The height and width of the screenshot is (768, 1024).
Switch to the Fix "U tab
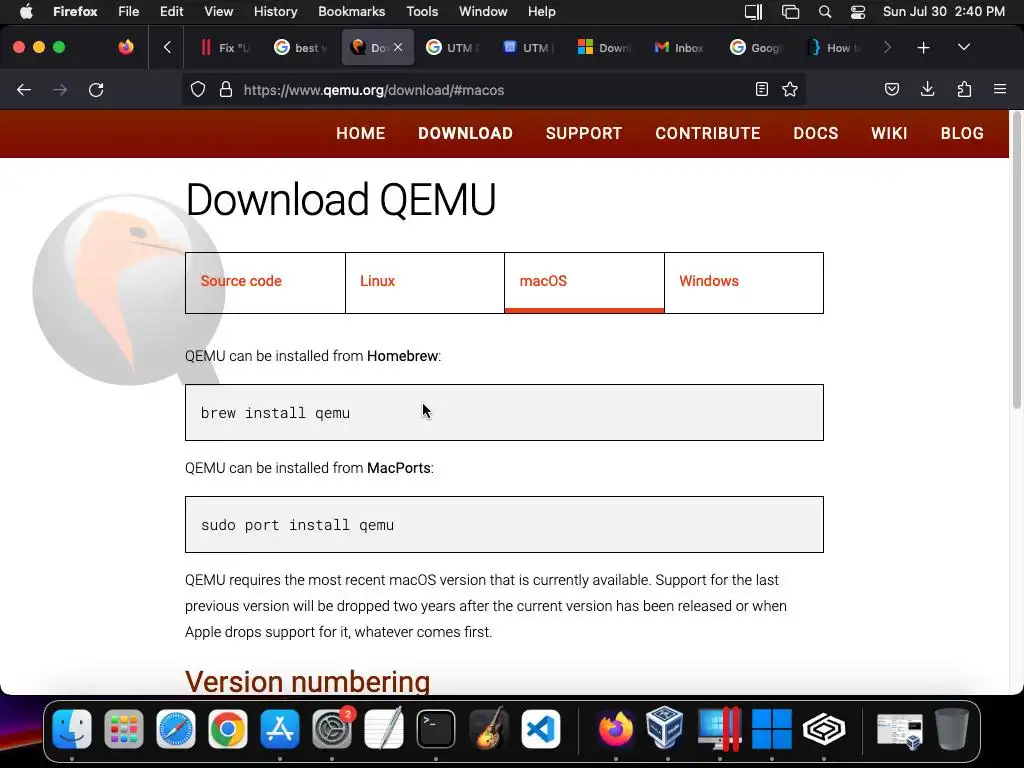pyautogui.click(x=225, y=47)
